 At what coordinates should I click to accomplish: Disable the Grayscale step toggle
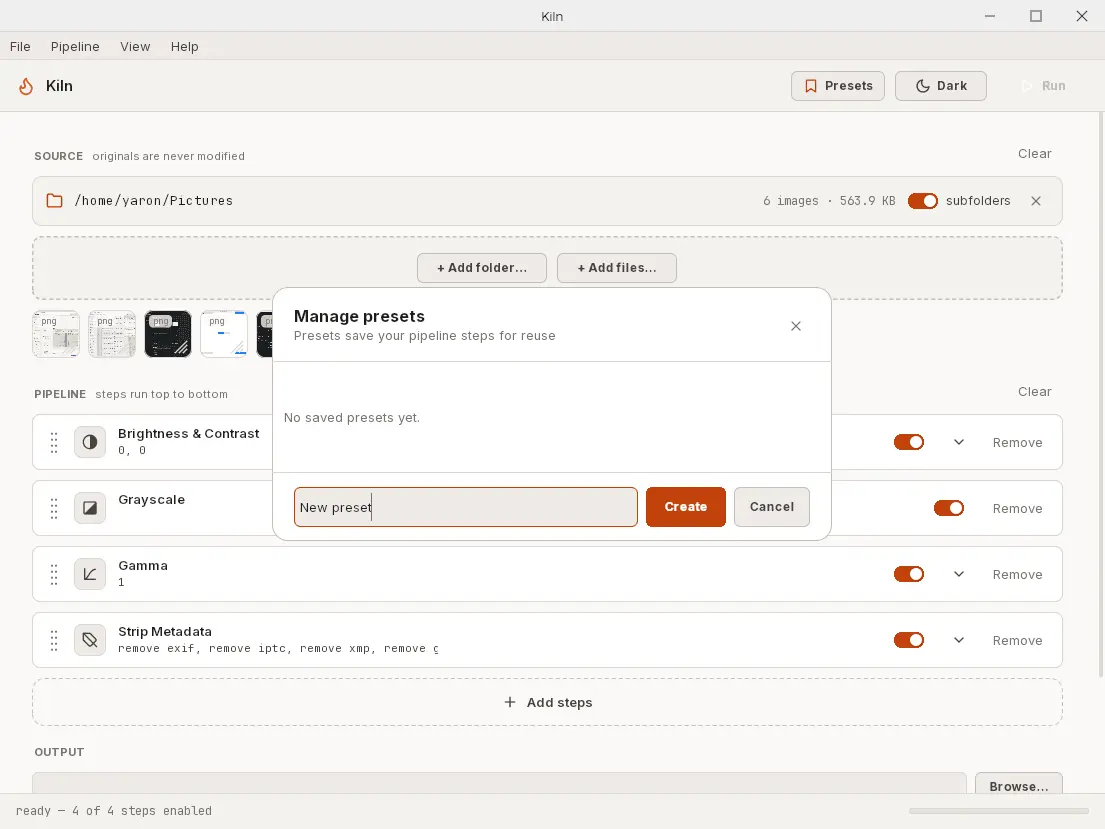[949, 508]
